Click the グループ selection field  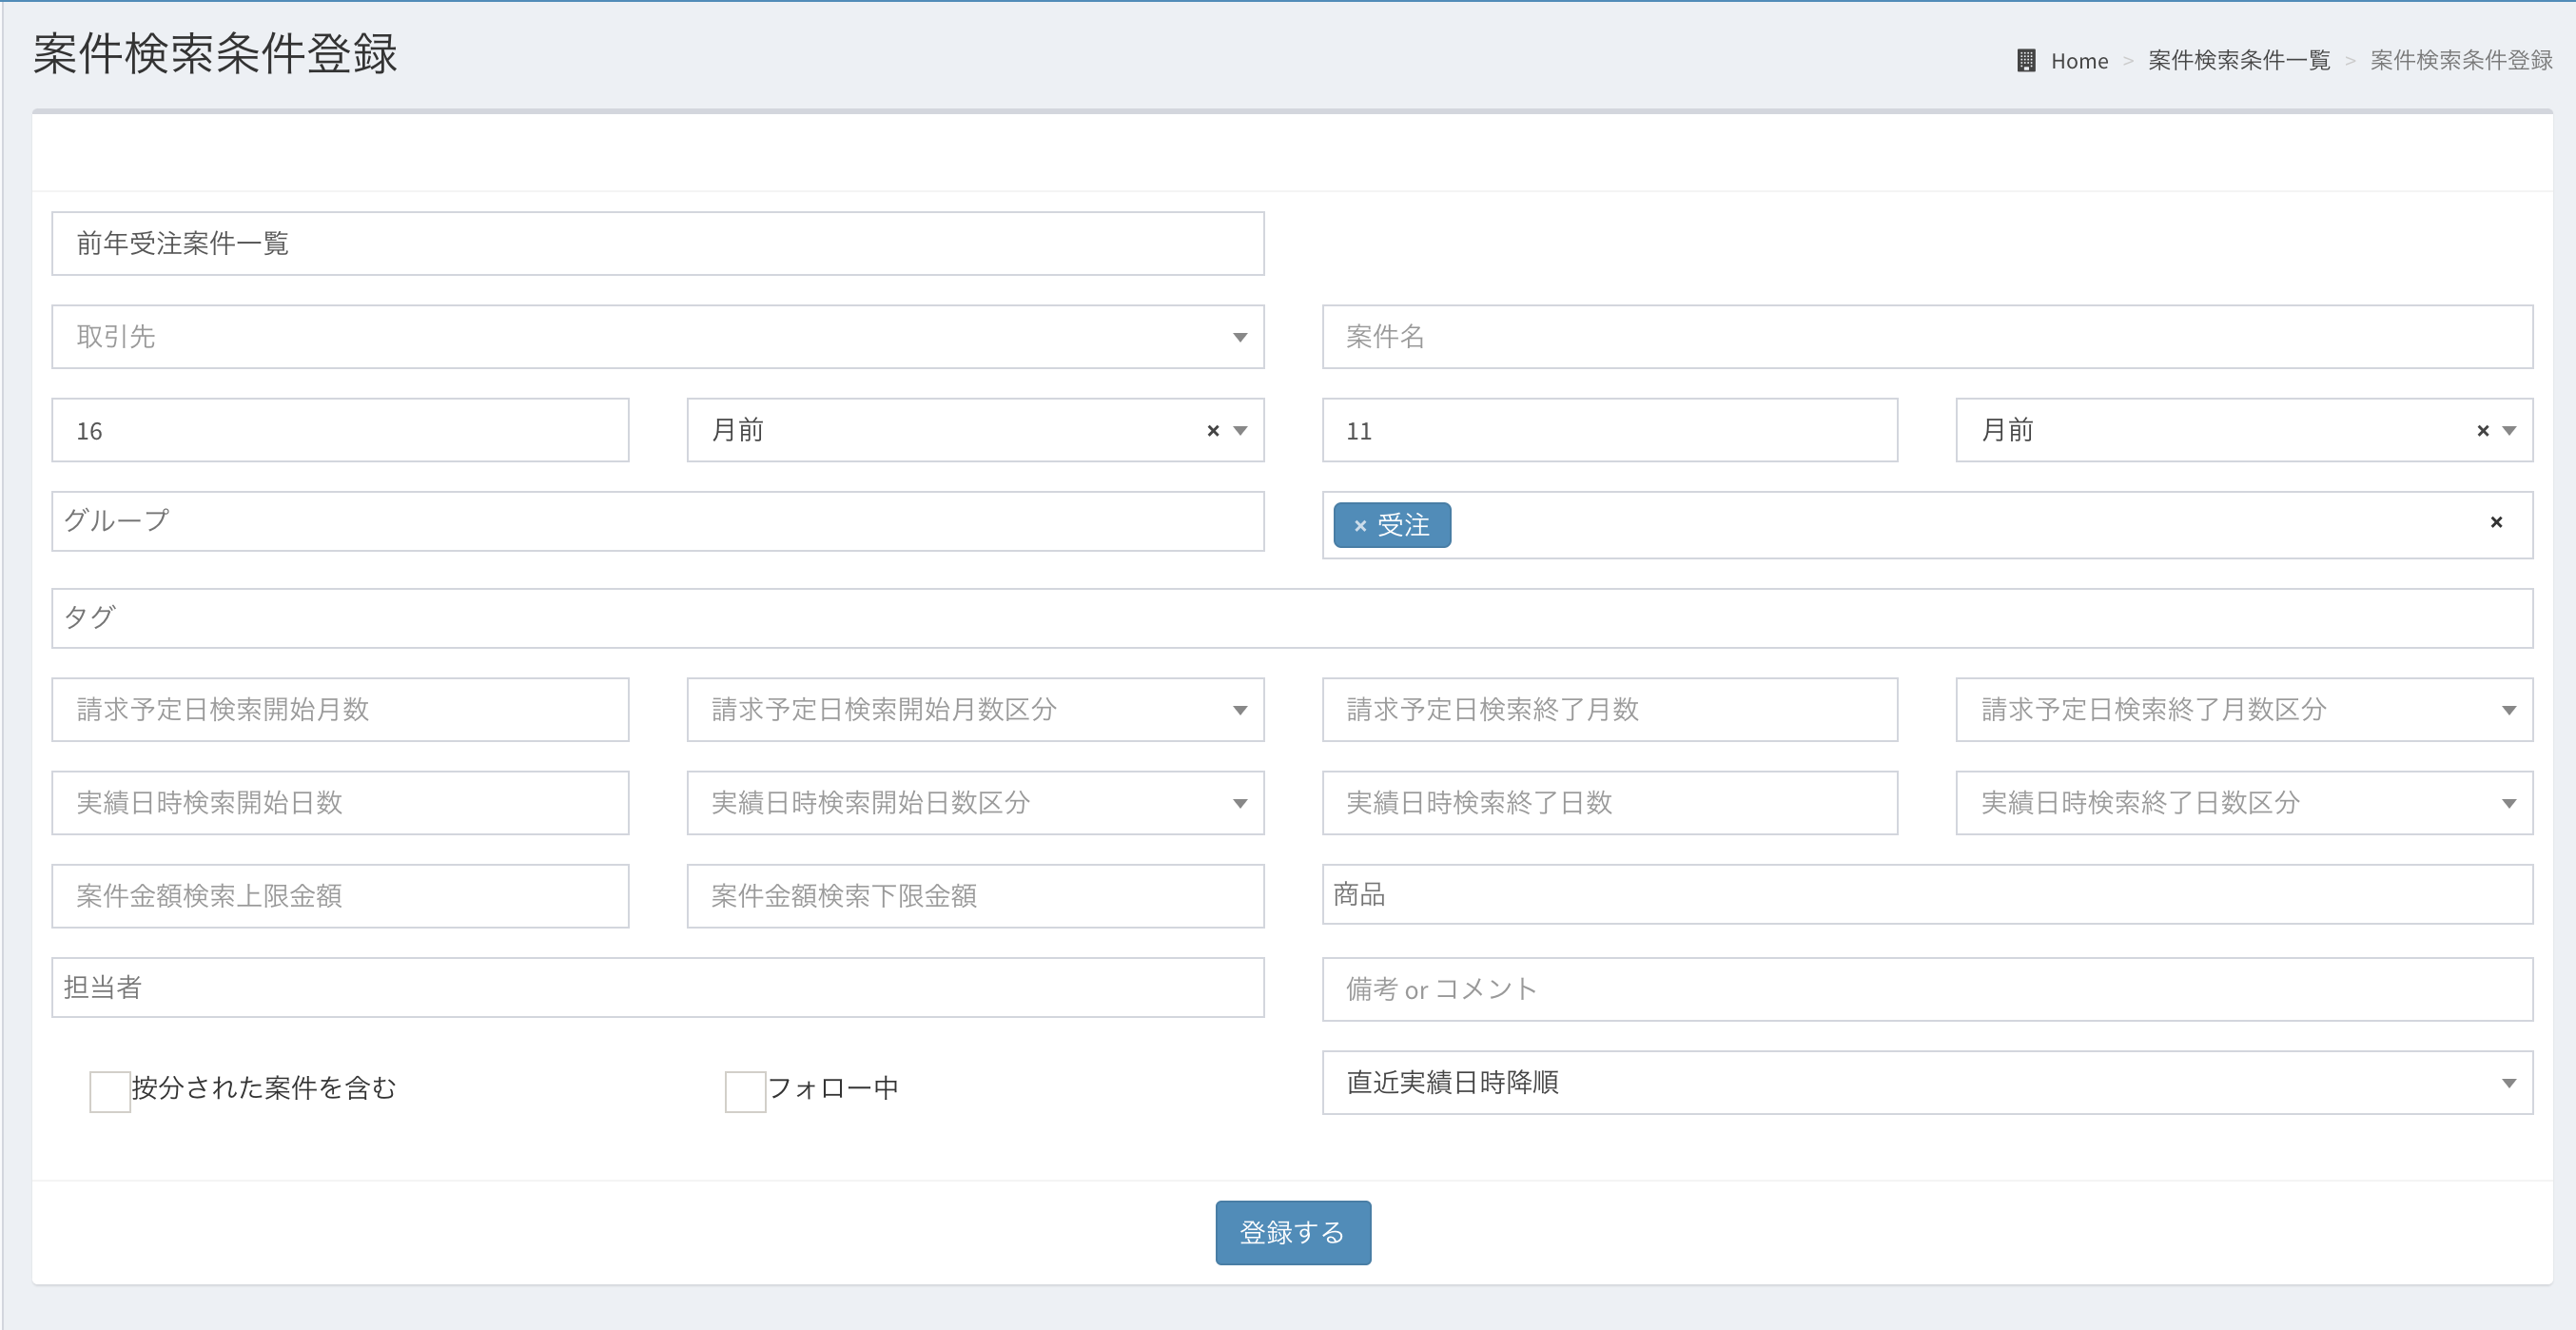click(657, 522)
